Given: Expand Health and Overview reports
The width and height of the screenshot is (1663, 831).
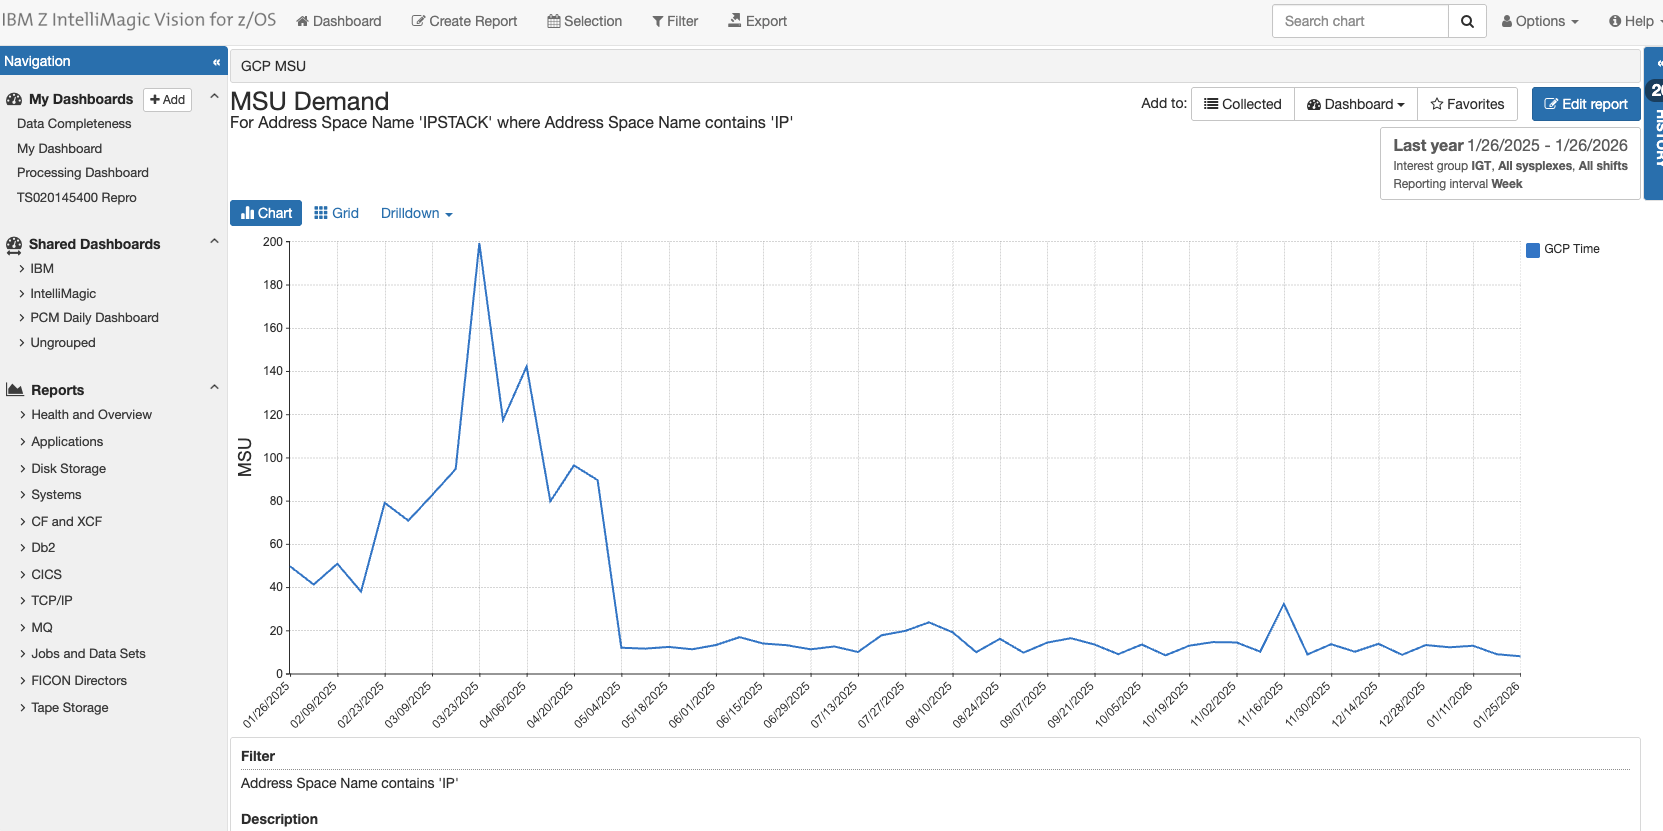Looking at the screenshot, I should click(91, 415).
